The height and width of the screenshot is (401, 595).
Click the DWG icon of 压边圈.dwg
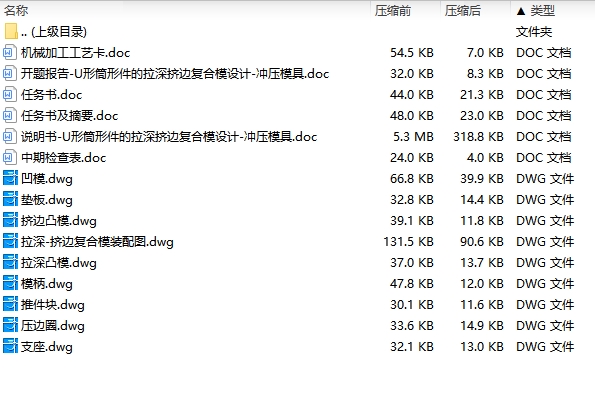coord(10,326)
